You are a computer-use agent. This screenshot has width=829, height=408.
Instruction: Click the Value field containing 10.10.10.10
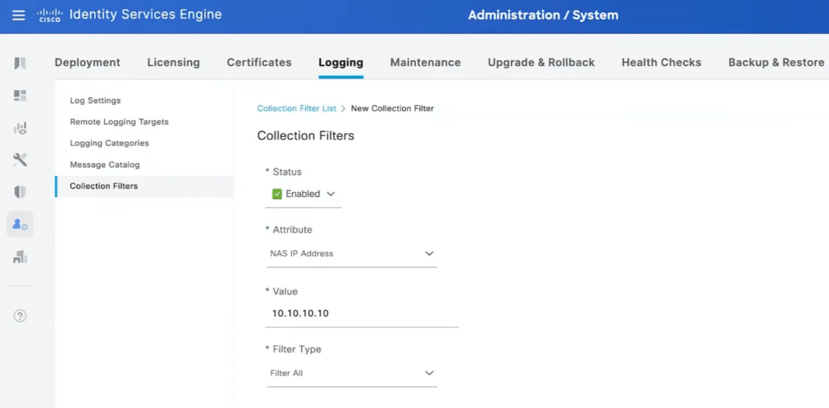[362, 314]
